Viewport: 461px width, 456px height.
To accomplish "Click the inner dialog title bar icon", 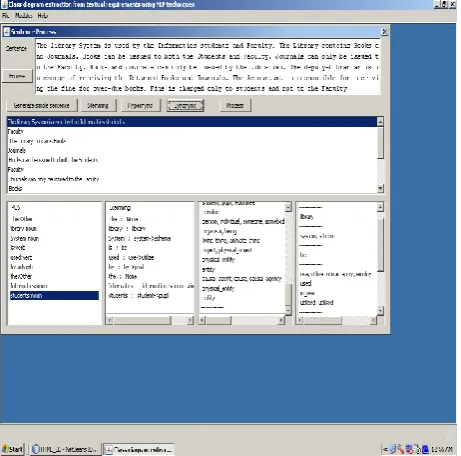I will (6, 32).
